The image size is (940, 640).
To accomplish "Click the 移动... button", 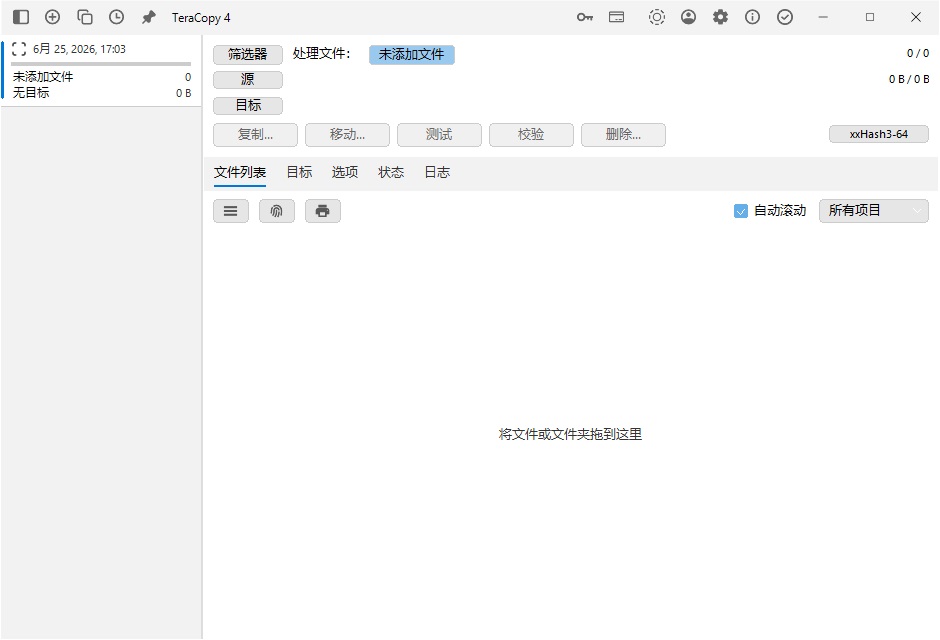I will (x=347, y=135).
